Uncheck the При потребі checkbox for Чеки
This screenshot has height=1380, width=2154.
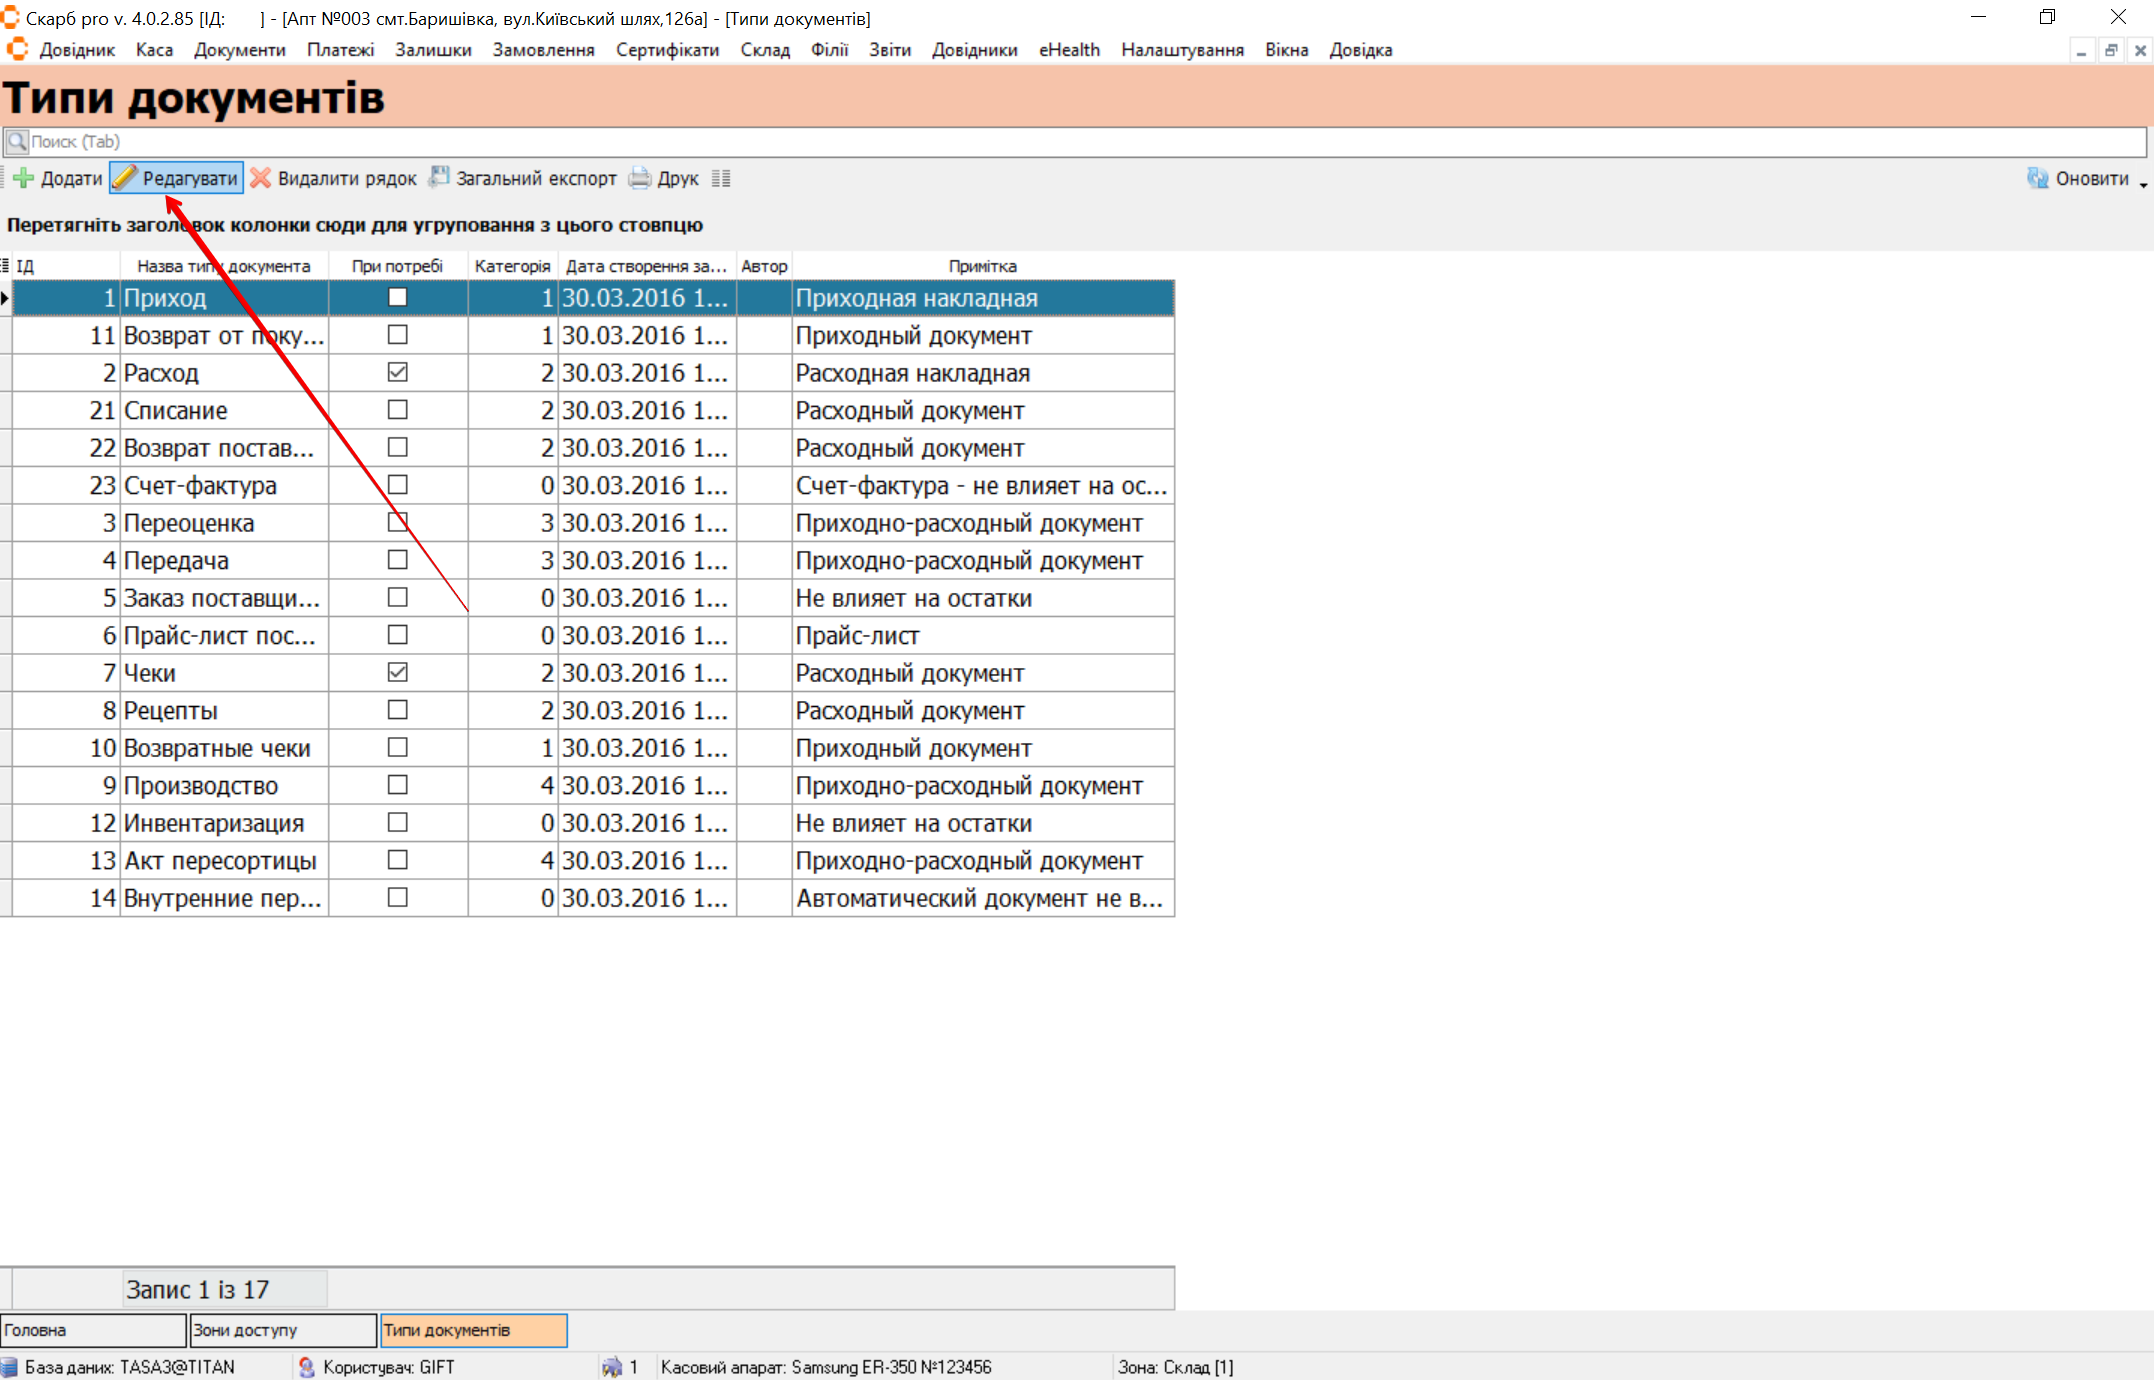pos(397,672)
